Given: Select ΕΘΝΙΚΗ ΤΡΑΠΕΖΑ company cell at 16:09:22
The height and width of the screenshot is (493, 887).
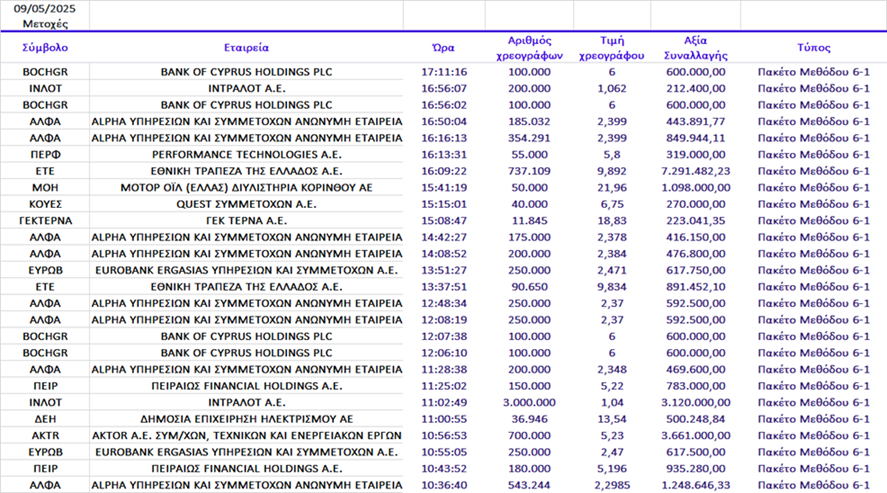Looking at the screenshot, I should [x=246, y=171].
